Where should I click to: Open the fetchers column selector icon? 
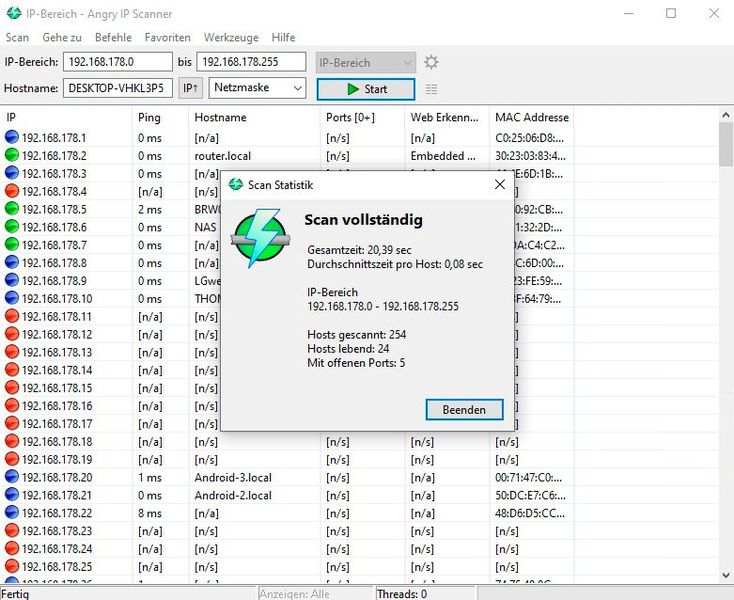(x=431, y=89)
